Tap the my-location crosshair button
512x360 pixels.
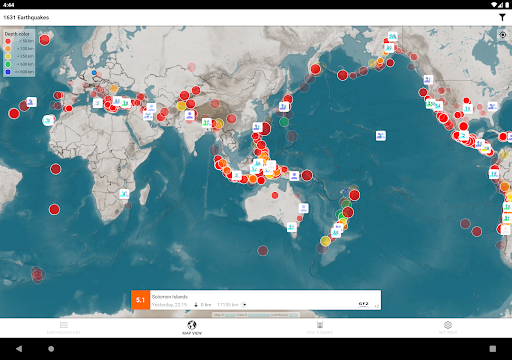click(x=503, y=35)
